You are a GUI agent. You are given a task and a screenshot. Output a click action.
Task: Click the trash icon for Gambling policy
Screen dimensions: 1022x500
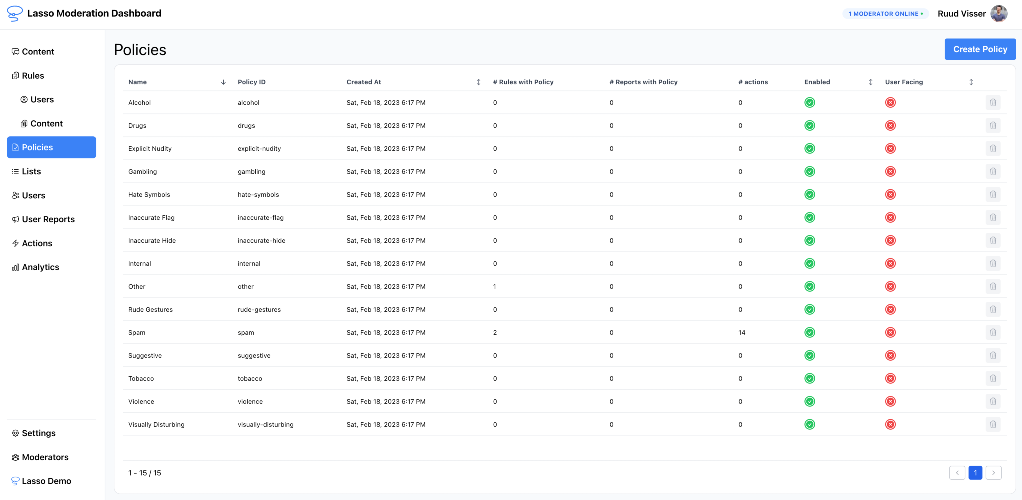pos(993,171)
